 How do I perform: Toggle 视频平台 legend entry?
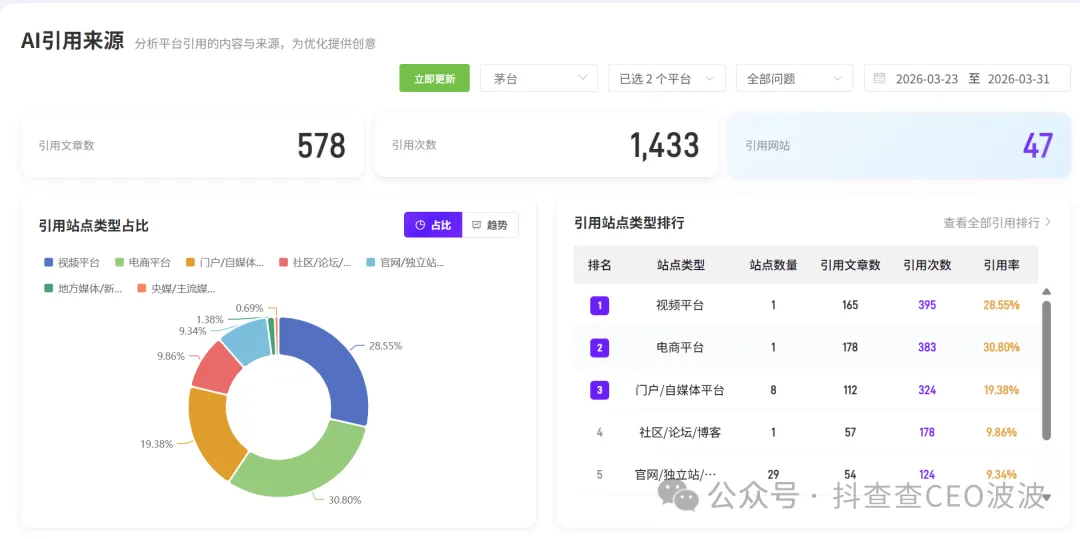(72, 262)
